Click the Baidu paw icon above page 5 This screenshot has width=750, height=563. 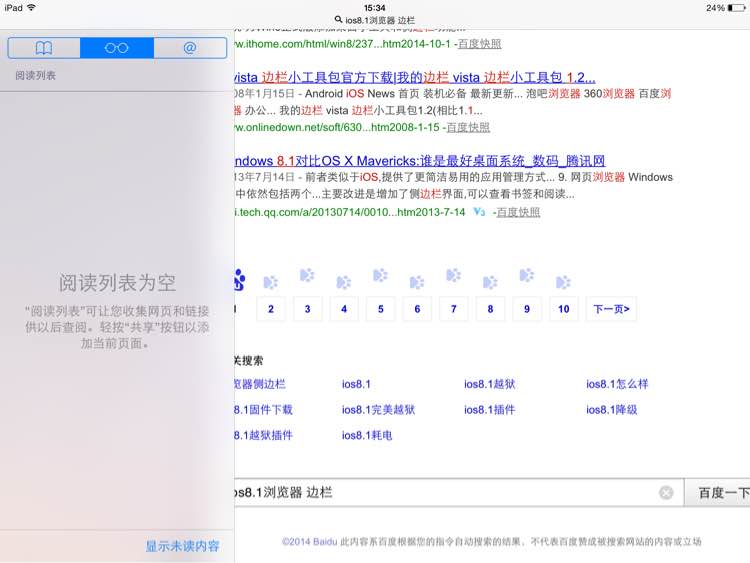pyautogui.click(x=380, y=275)
